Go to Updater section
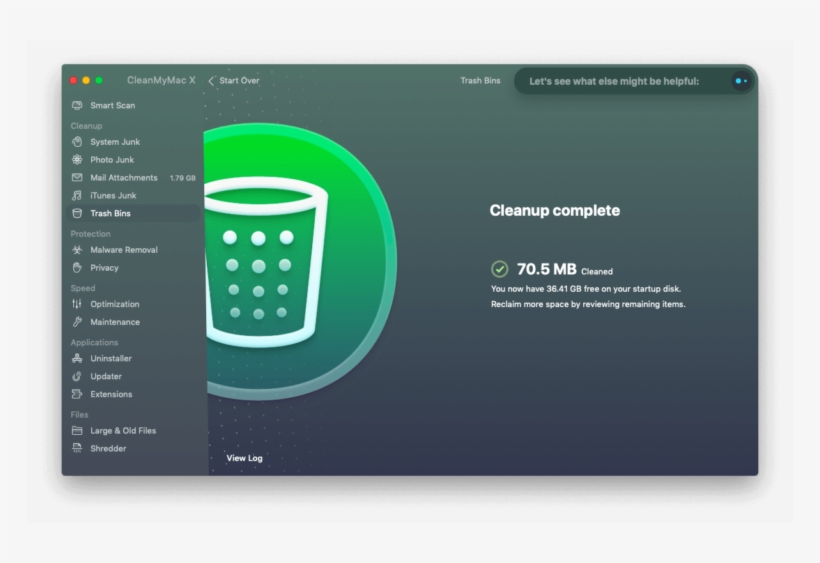 pos(133,376)
